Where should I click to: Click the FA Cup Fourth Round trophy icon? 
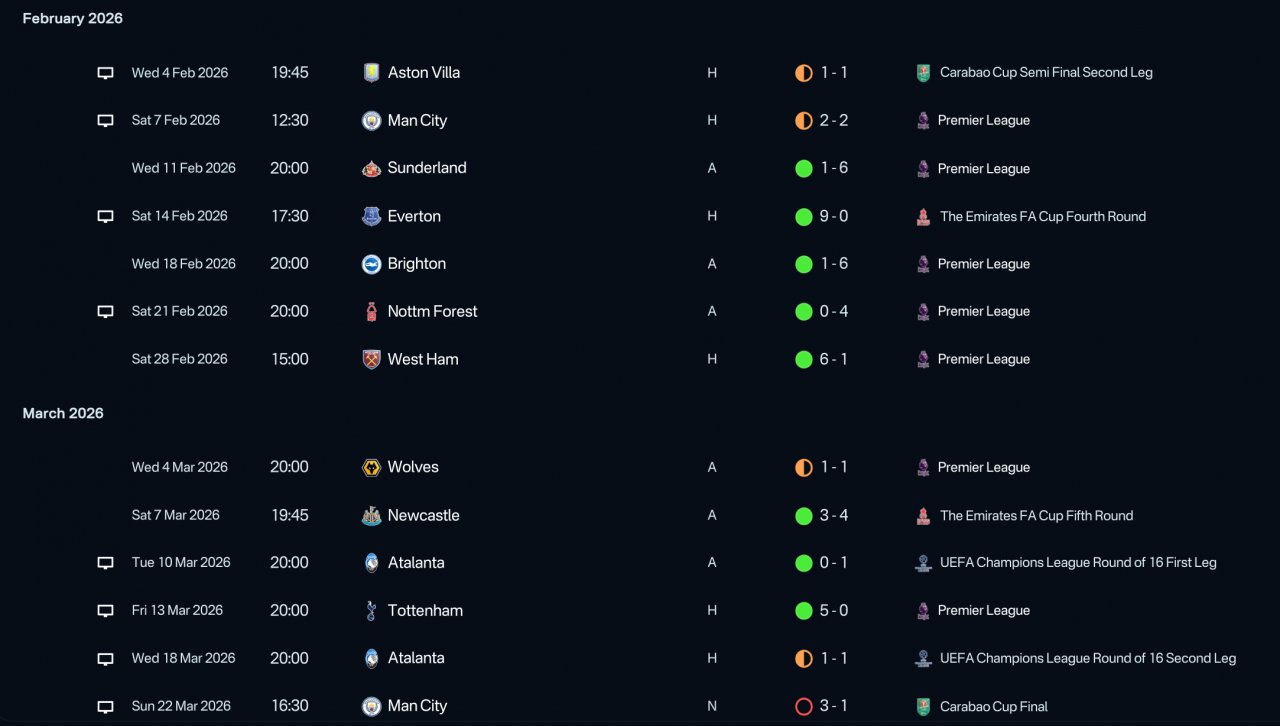[923, 216]
